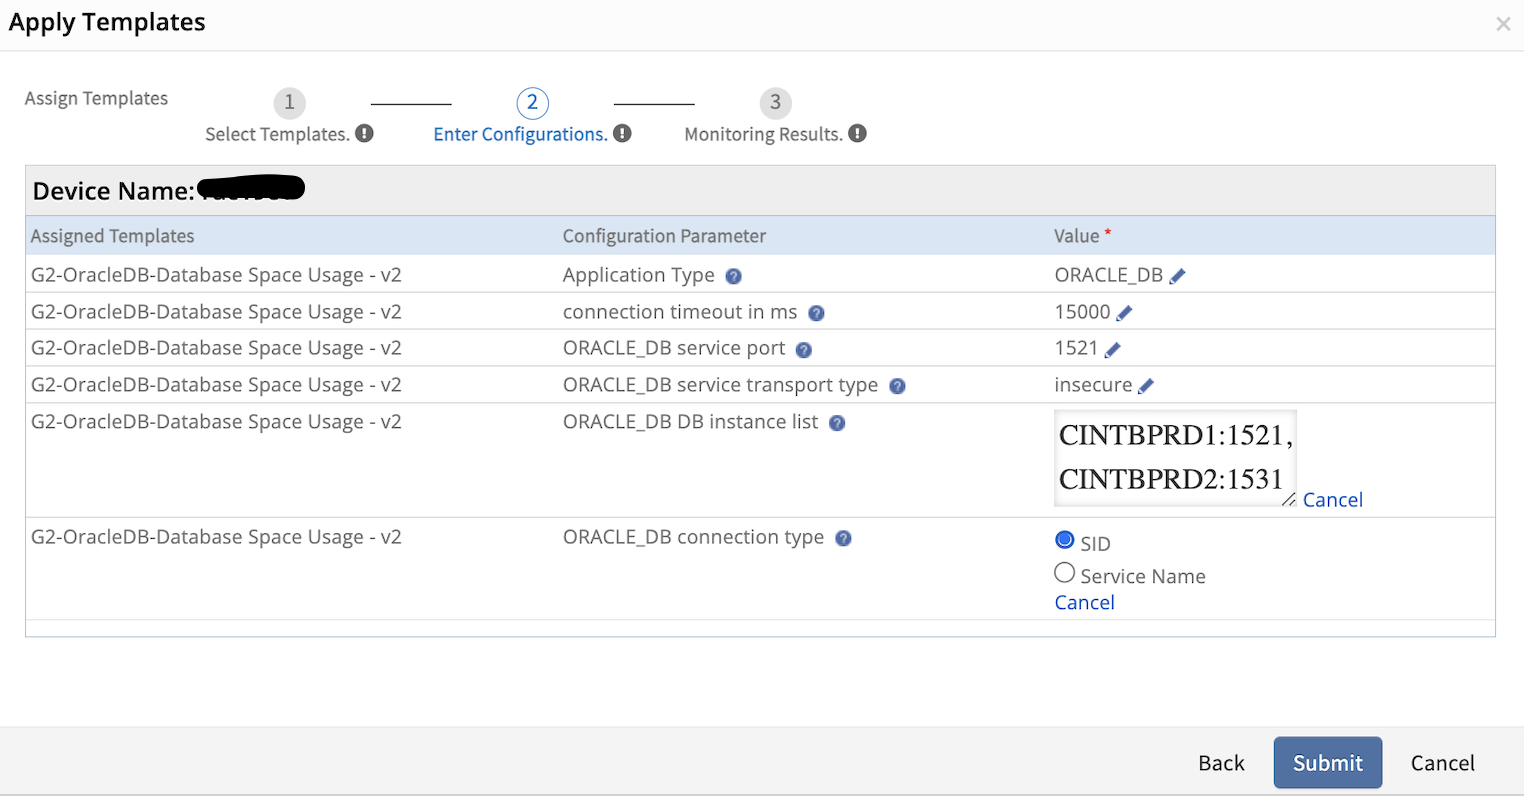The height and width of the screenshot is (796, 1524).
Task: Submit the template configuration
Action: (x=1327, y=763)
